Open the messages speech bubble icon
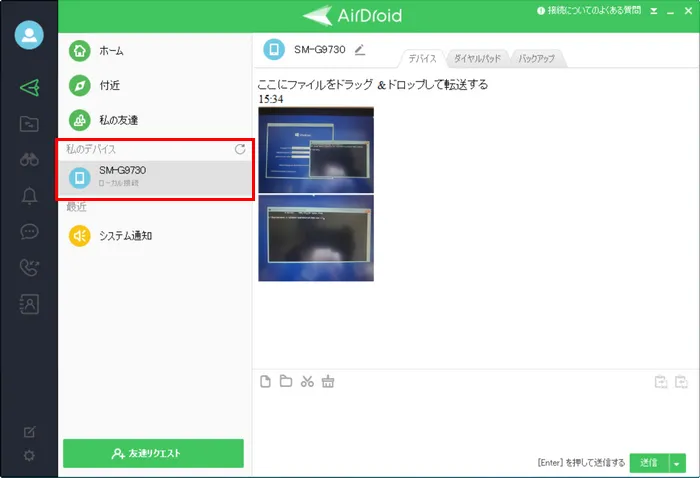This screenshot has width=700, height=478. pyautogui.click(x=29, y=232)
